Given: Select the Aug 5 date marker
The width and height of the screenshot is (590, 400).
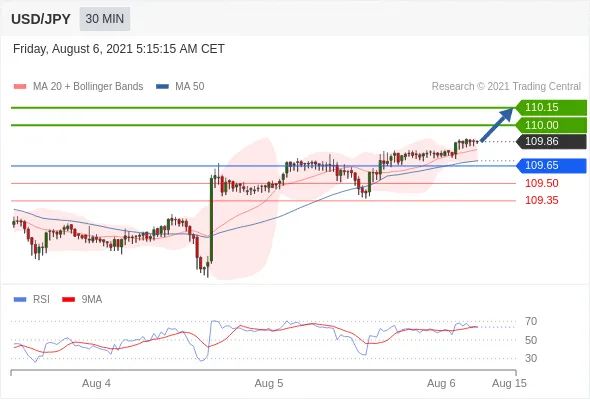Looking at the screenshot, I should [x=269, y=383].
